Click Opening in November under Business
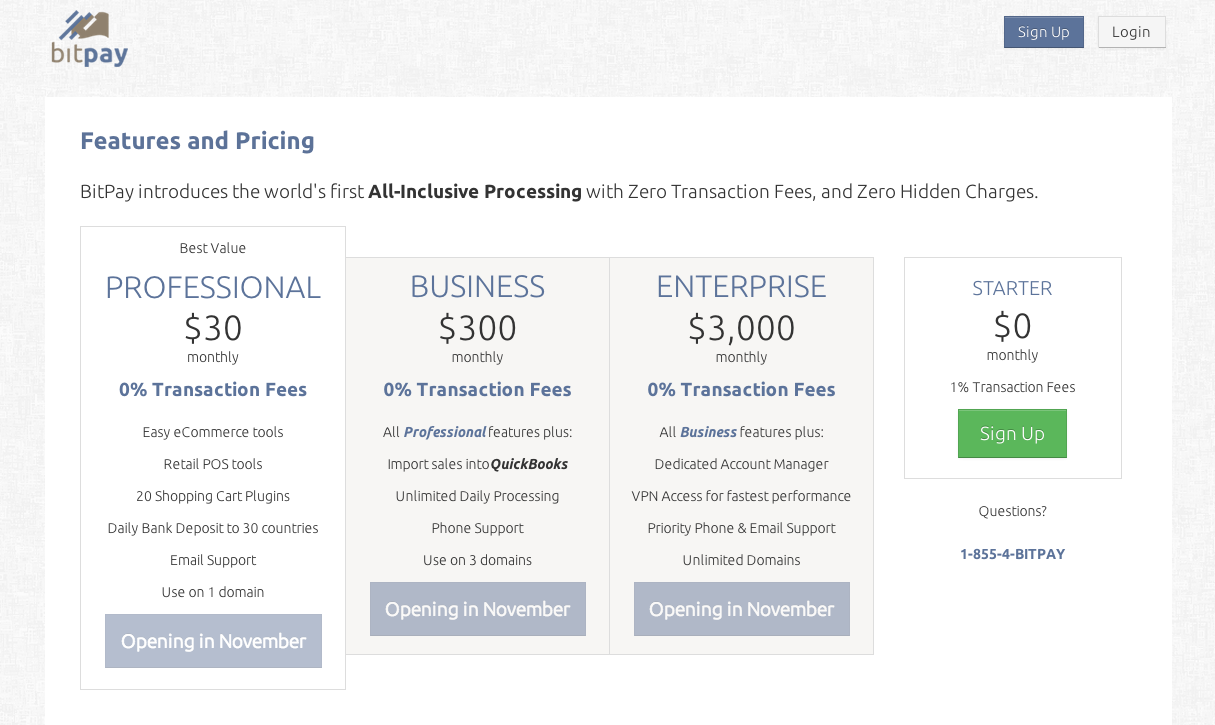 pos(477,608)
